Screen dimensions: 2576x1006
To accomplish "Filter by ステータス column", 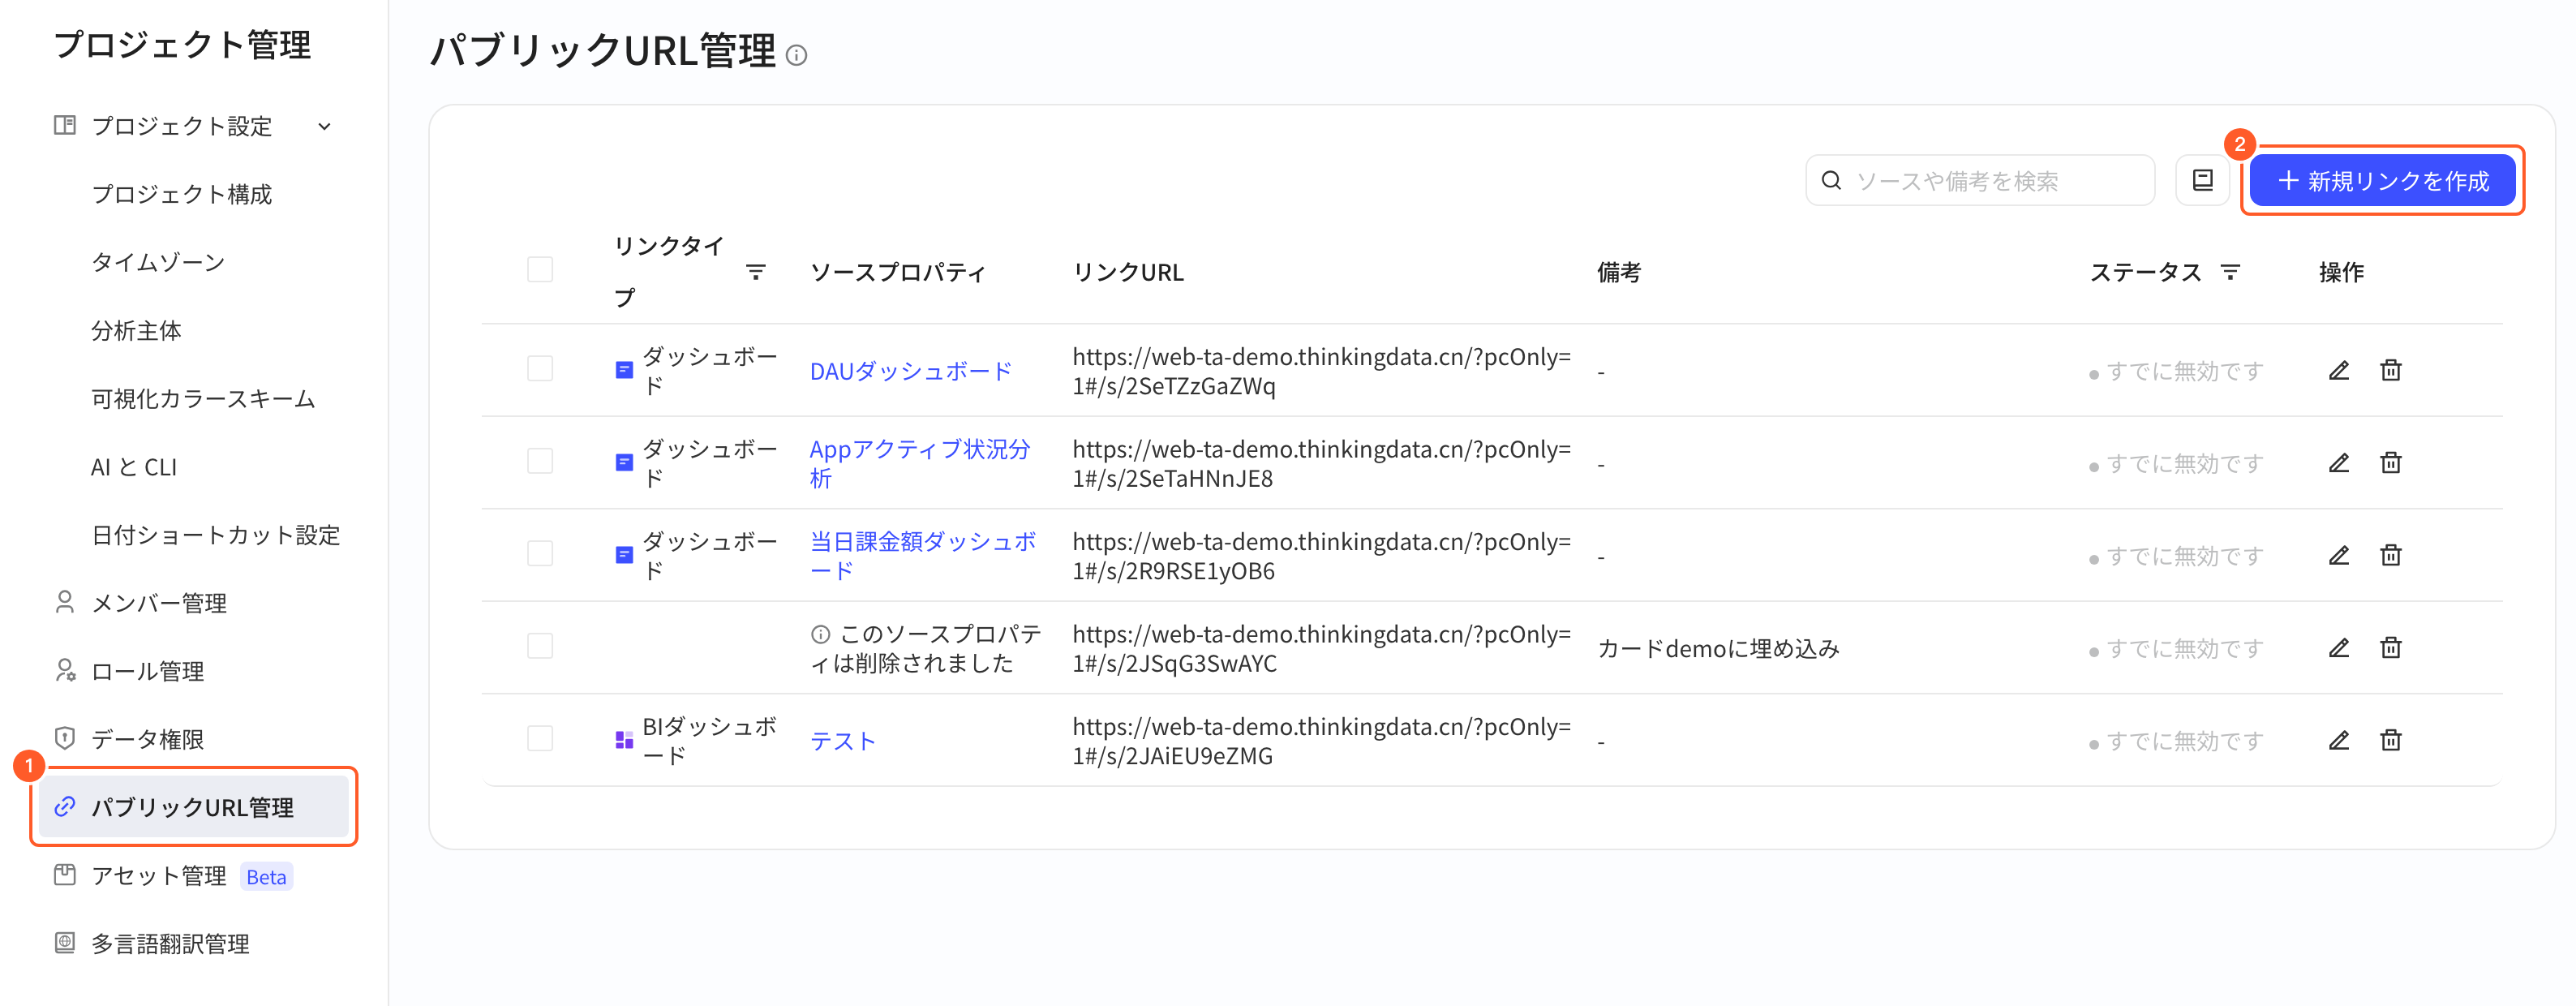I will tap(2230, 271).
